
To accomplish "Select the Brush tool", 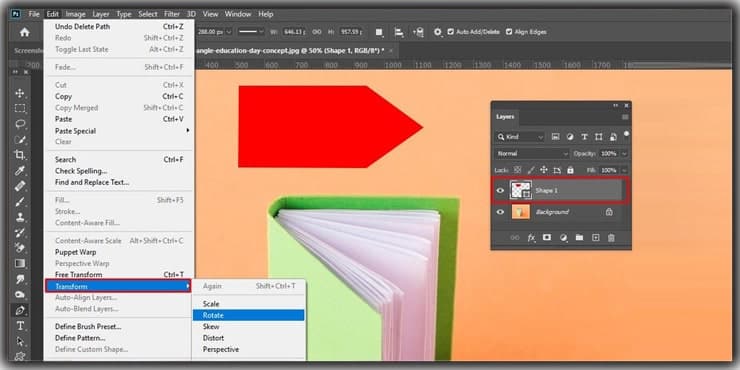I will [x=20, y=202].
